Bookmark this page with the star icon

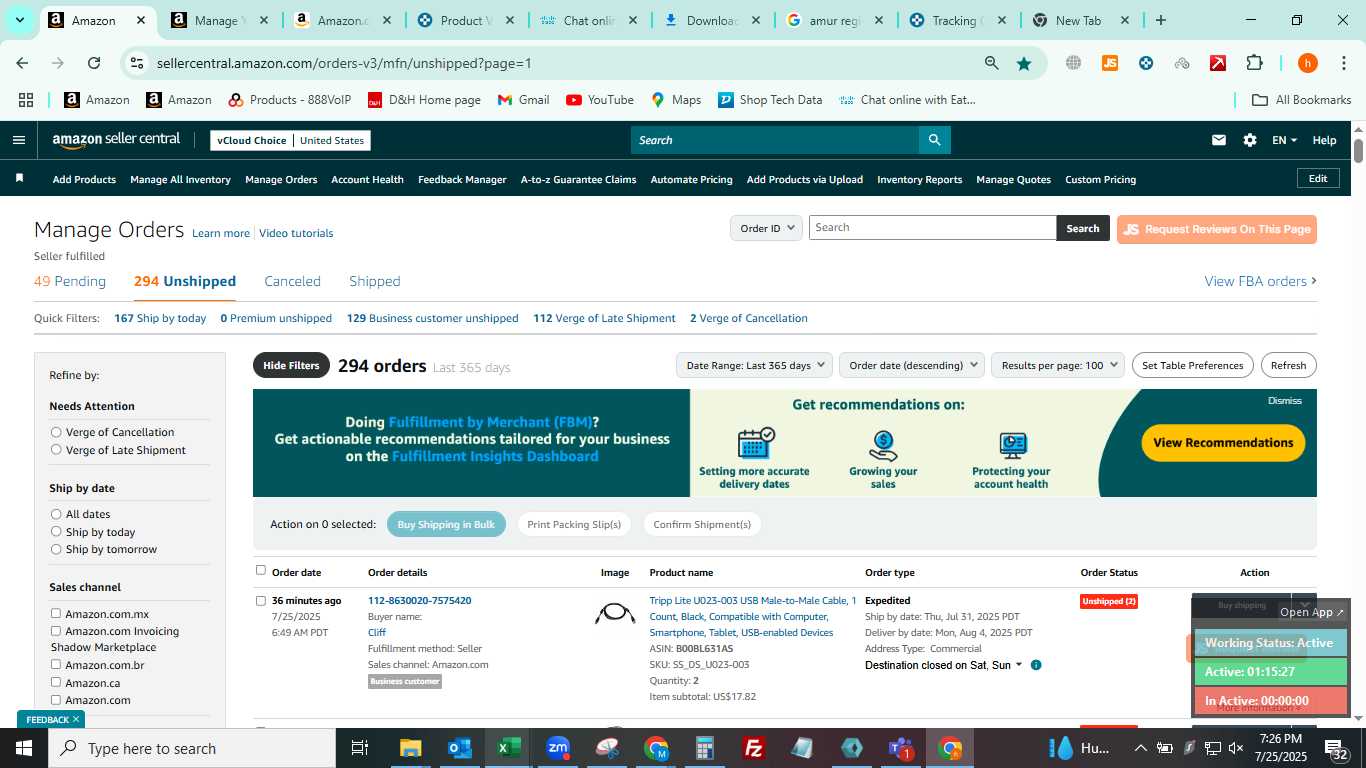tap(1024, 63)
